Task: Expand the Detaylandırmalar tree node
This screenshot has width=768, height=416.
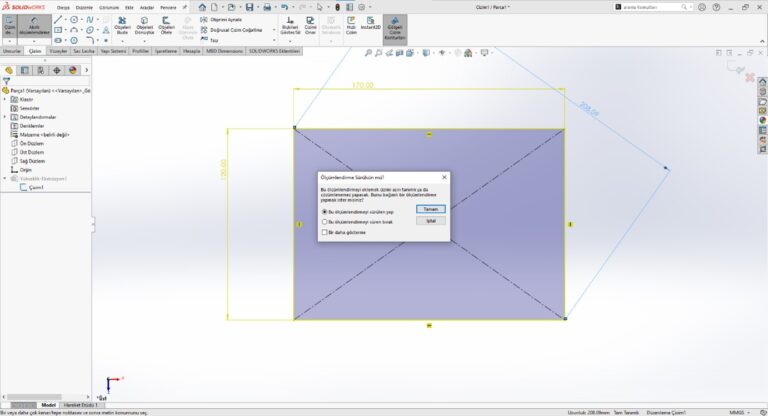Action: point(6,117)
